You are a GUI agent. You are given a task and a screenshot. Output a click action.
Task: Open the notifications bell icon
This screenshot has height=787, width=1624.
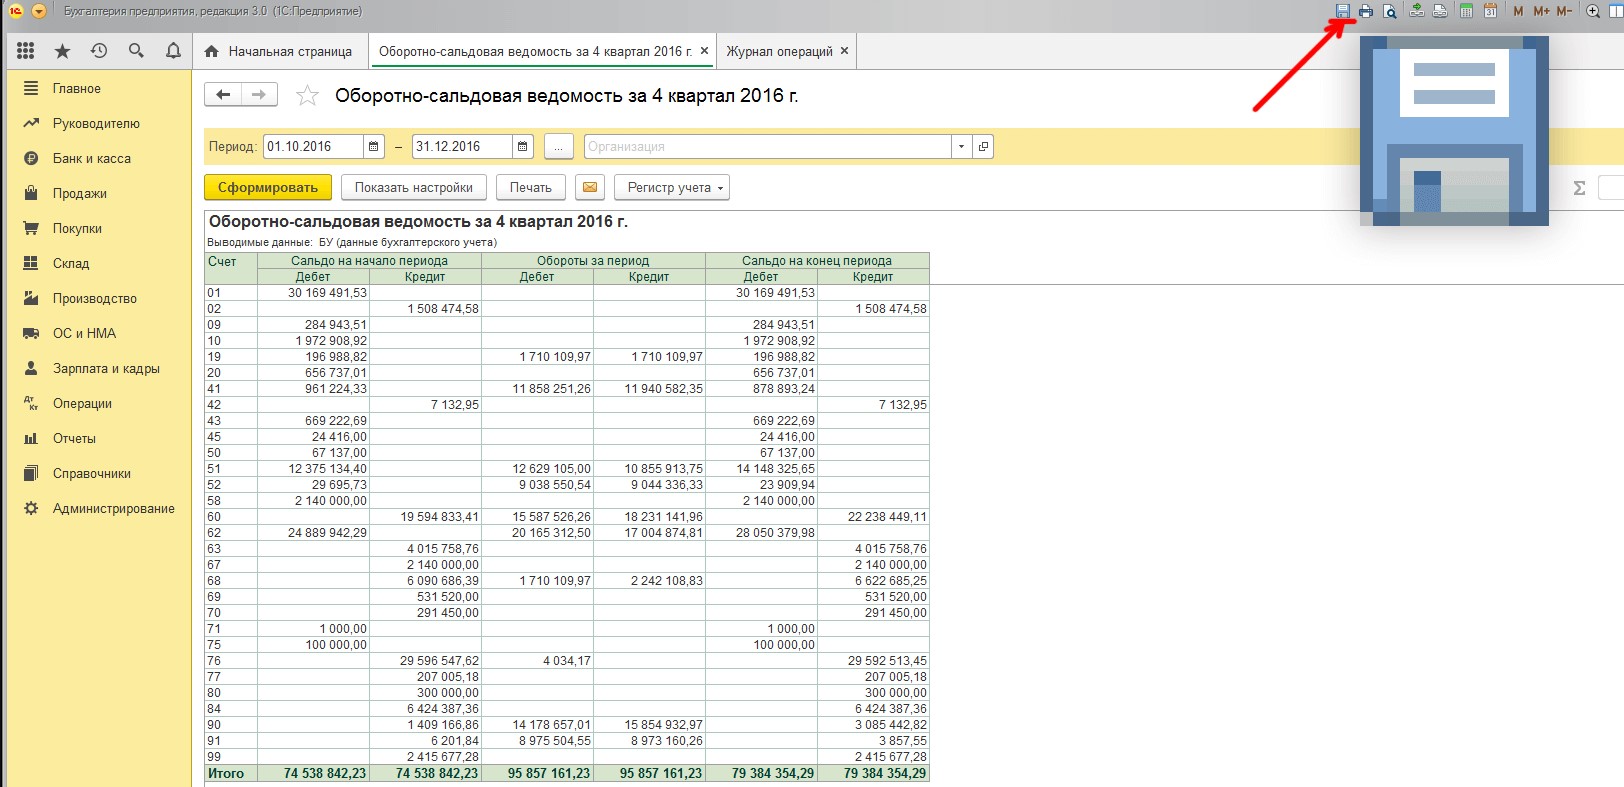[173, 51]
